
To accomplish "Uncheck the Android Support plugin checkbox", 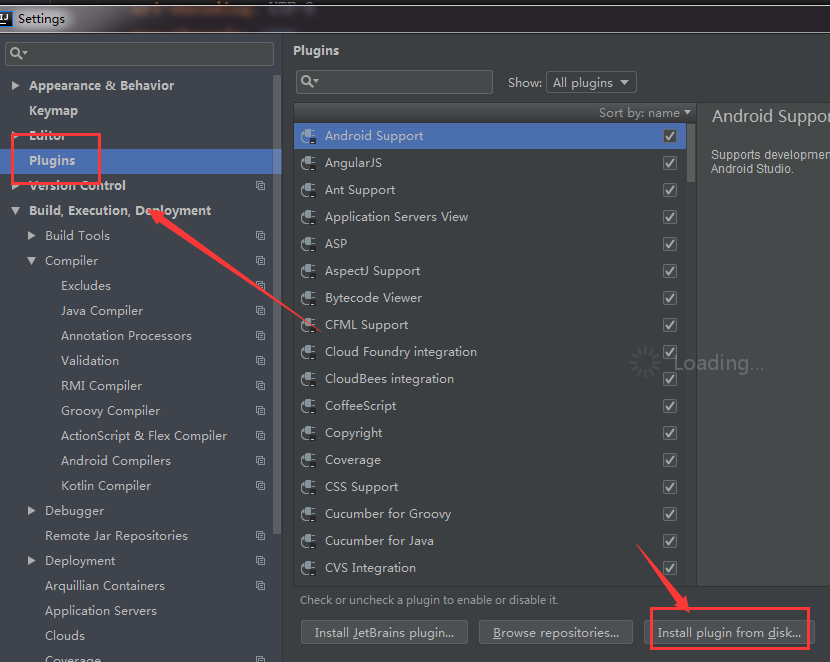I will (x=670, y=136).
